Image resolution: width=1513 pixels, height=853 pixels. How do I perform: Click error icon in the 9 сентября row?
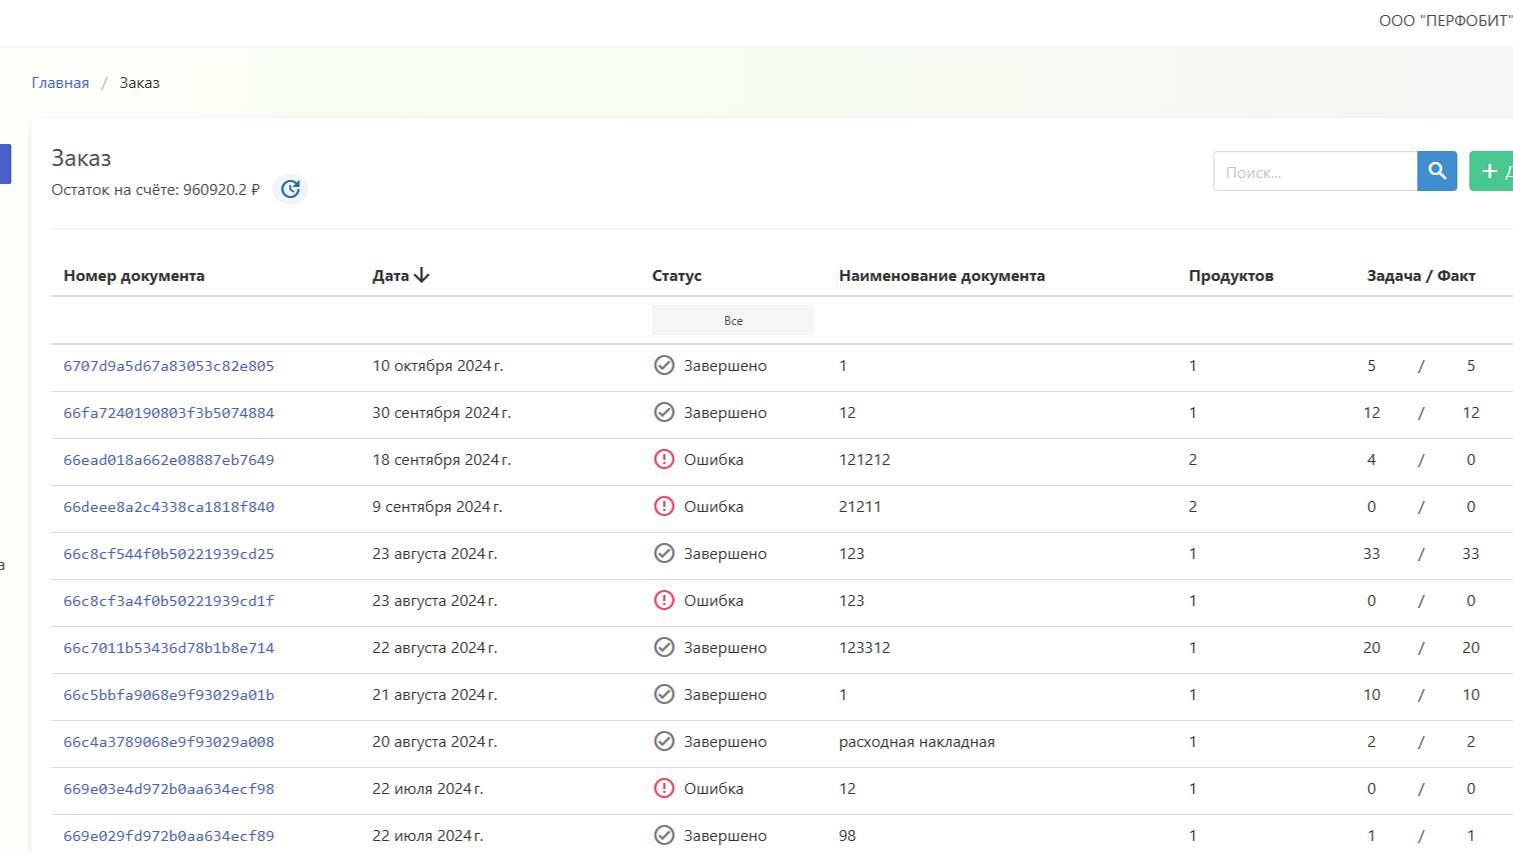[664, 507]
